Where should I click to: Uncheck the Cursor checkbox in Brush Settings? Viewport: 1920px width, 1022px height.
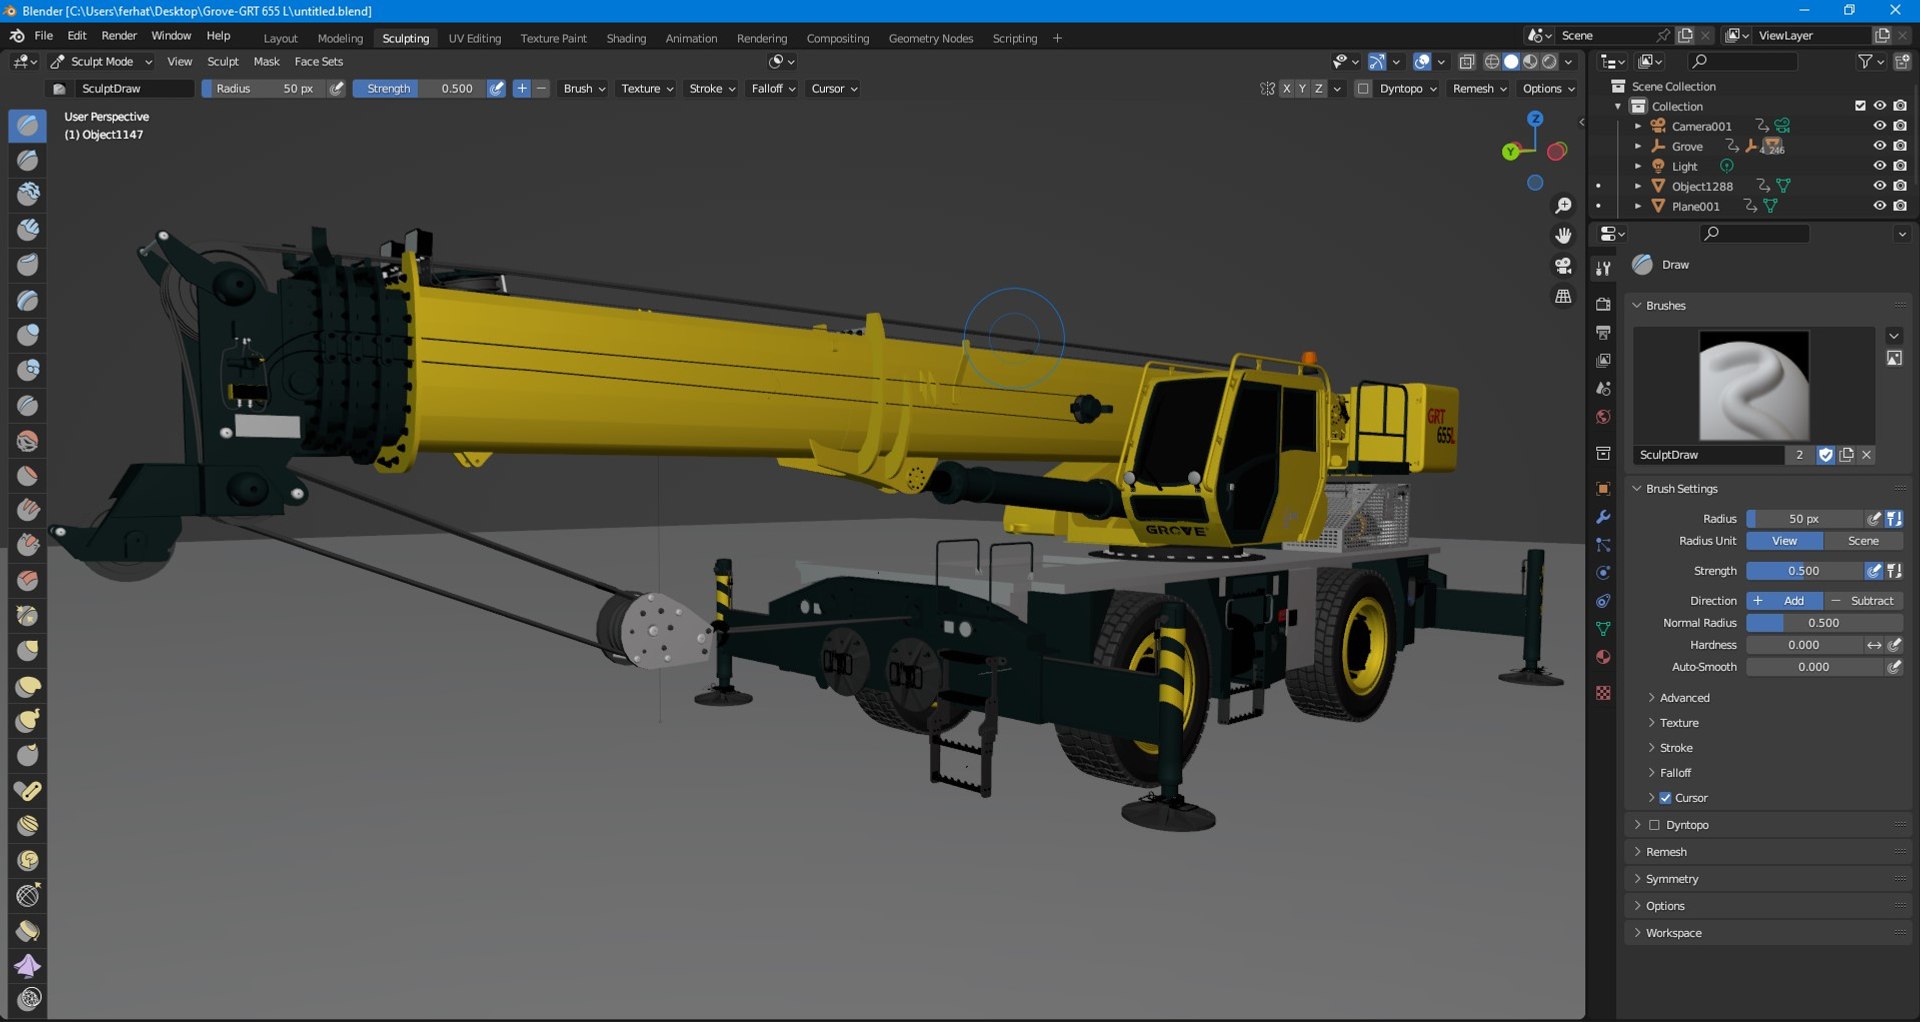tap(1666, 798)
